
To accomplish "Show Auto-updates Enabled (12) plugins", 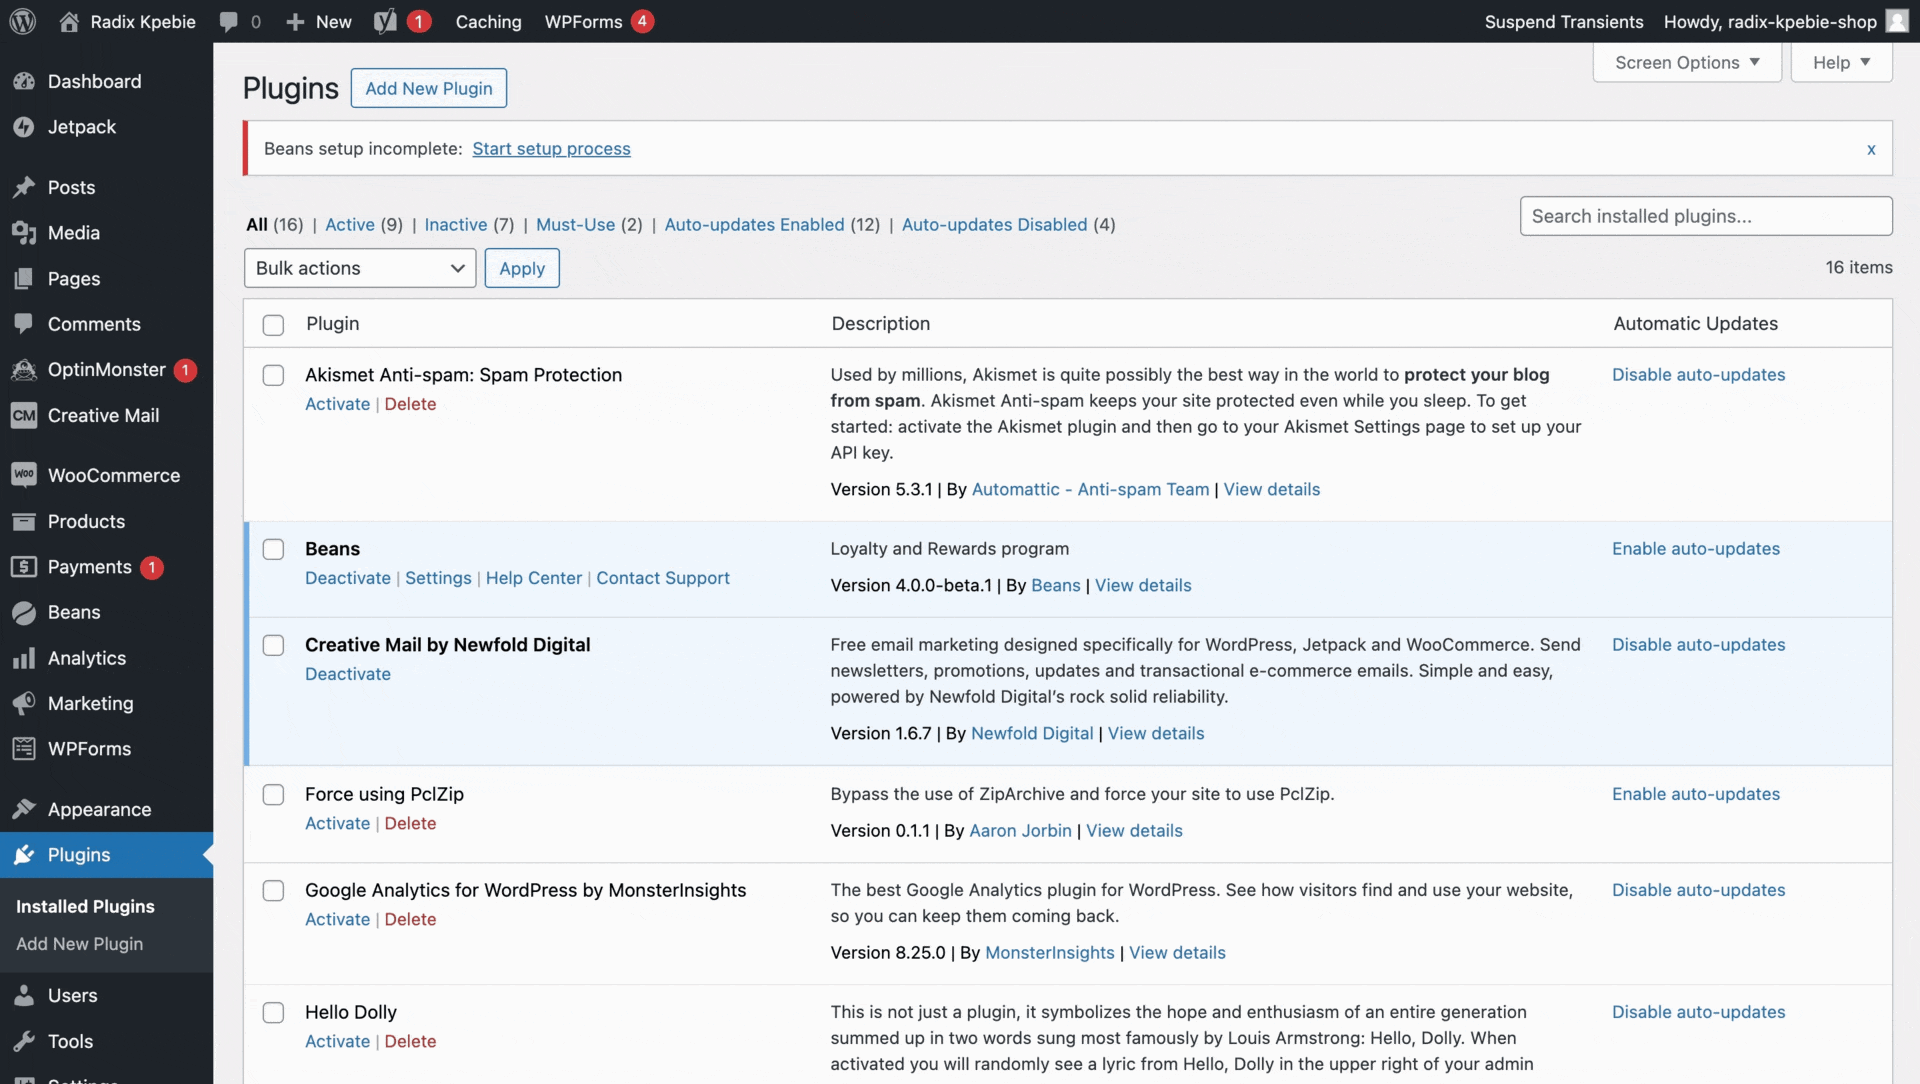I will click(x=772, y=224).
